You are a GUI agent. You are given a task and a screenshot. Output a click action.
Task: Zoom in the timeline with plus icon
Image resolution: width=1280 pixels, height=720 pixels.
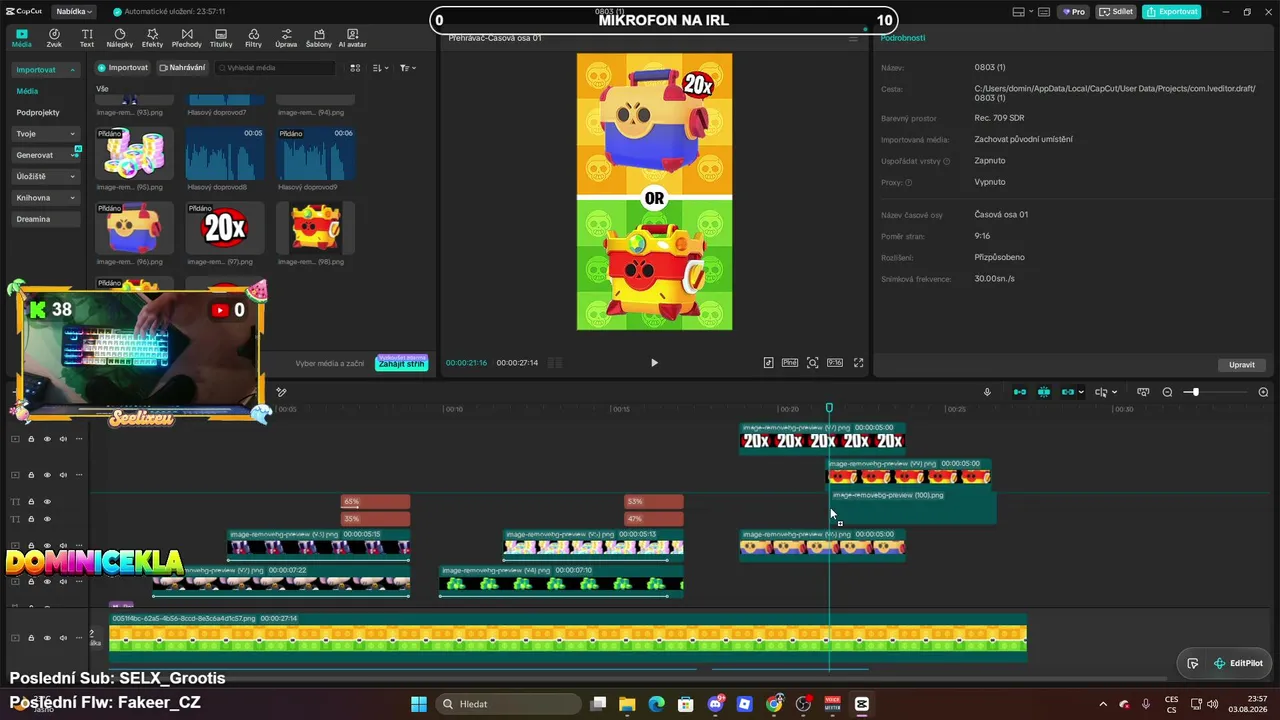click(x=1263, y=392)
